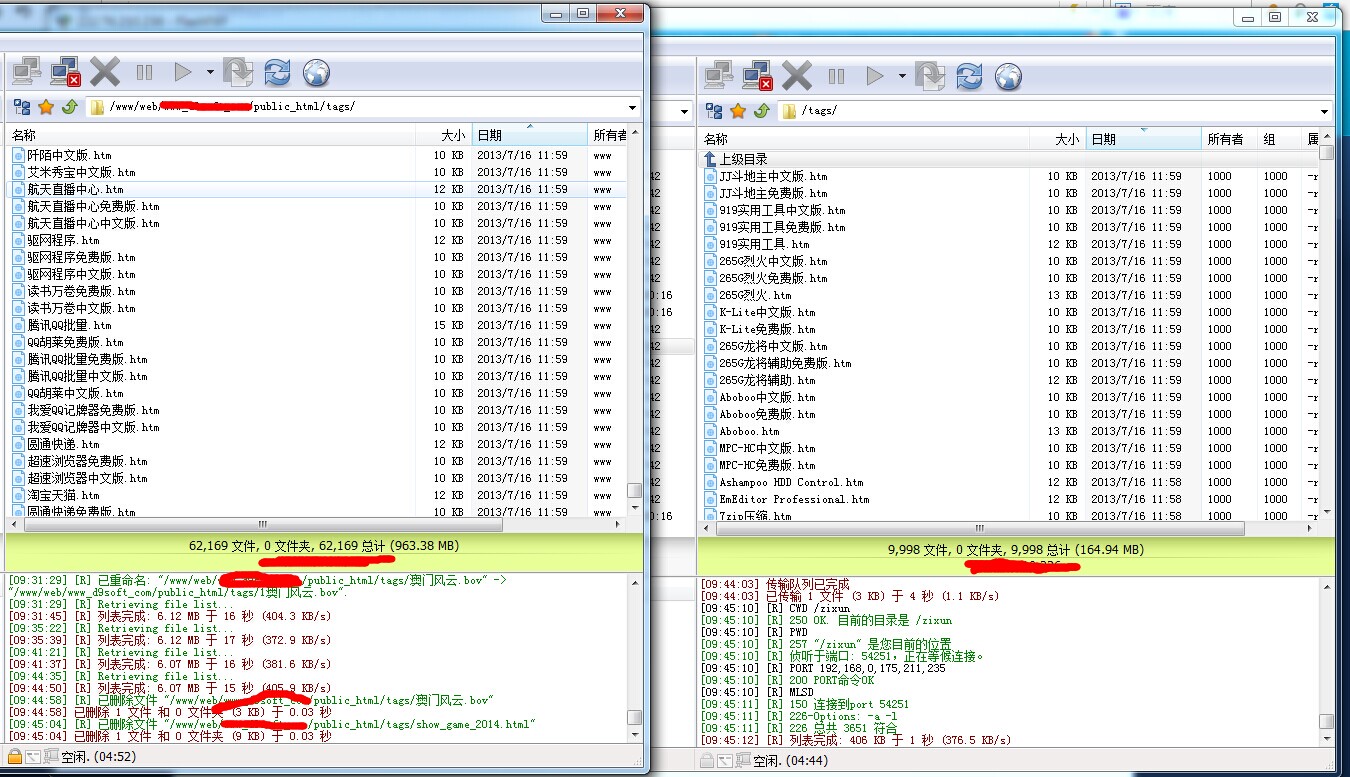Select file MPC-HC中文版.htm
Viewport: 1350px width, 777px height.
1008,448
